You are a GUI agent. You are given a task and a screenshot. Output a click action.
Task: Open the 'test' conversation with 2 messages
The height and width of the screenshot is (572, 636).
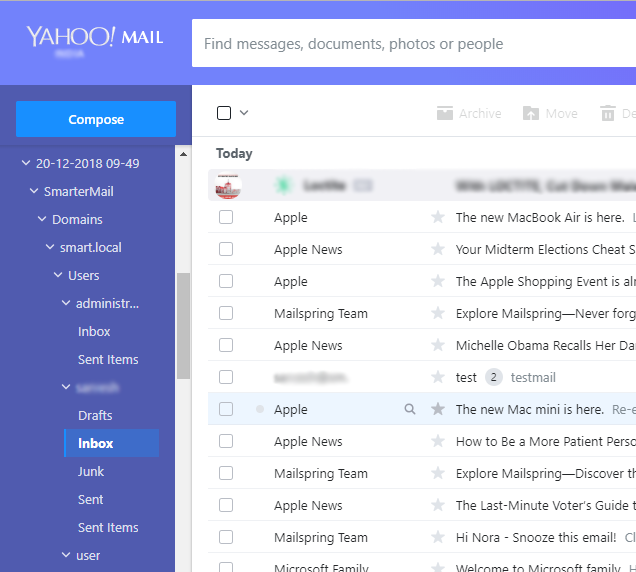pos(466,378)
